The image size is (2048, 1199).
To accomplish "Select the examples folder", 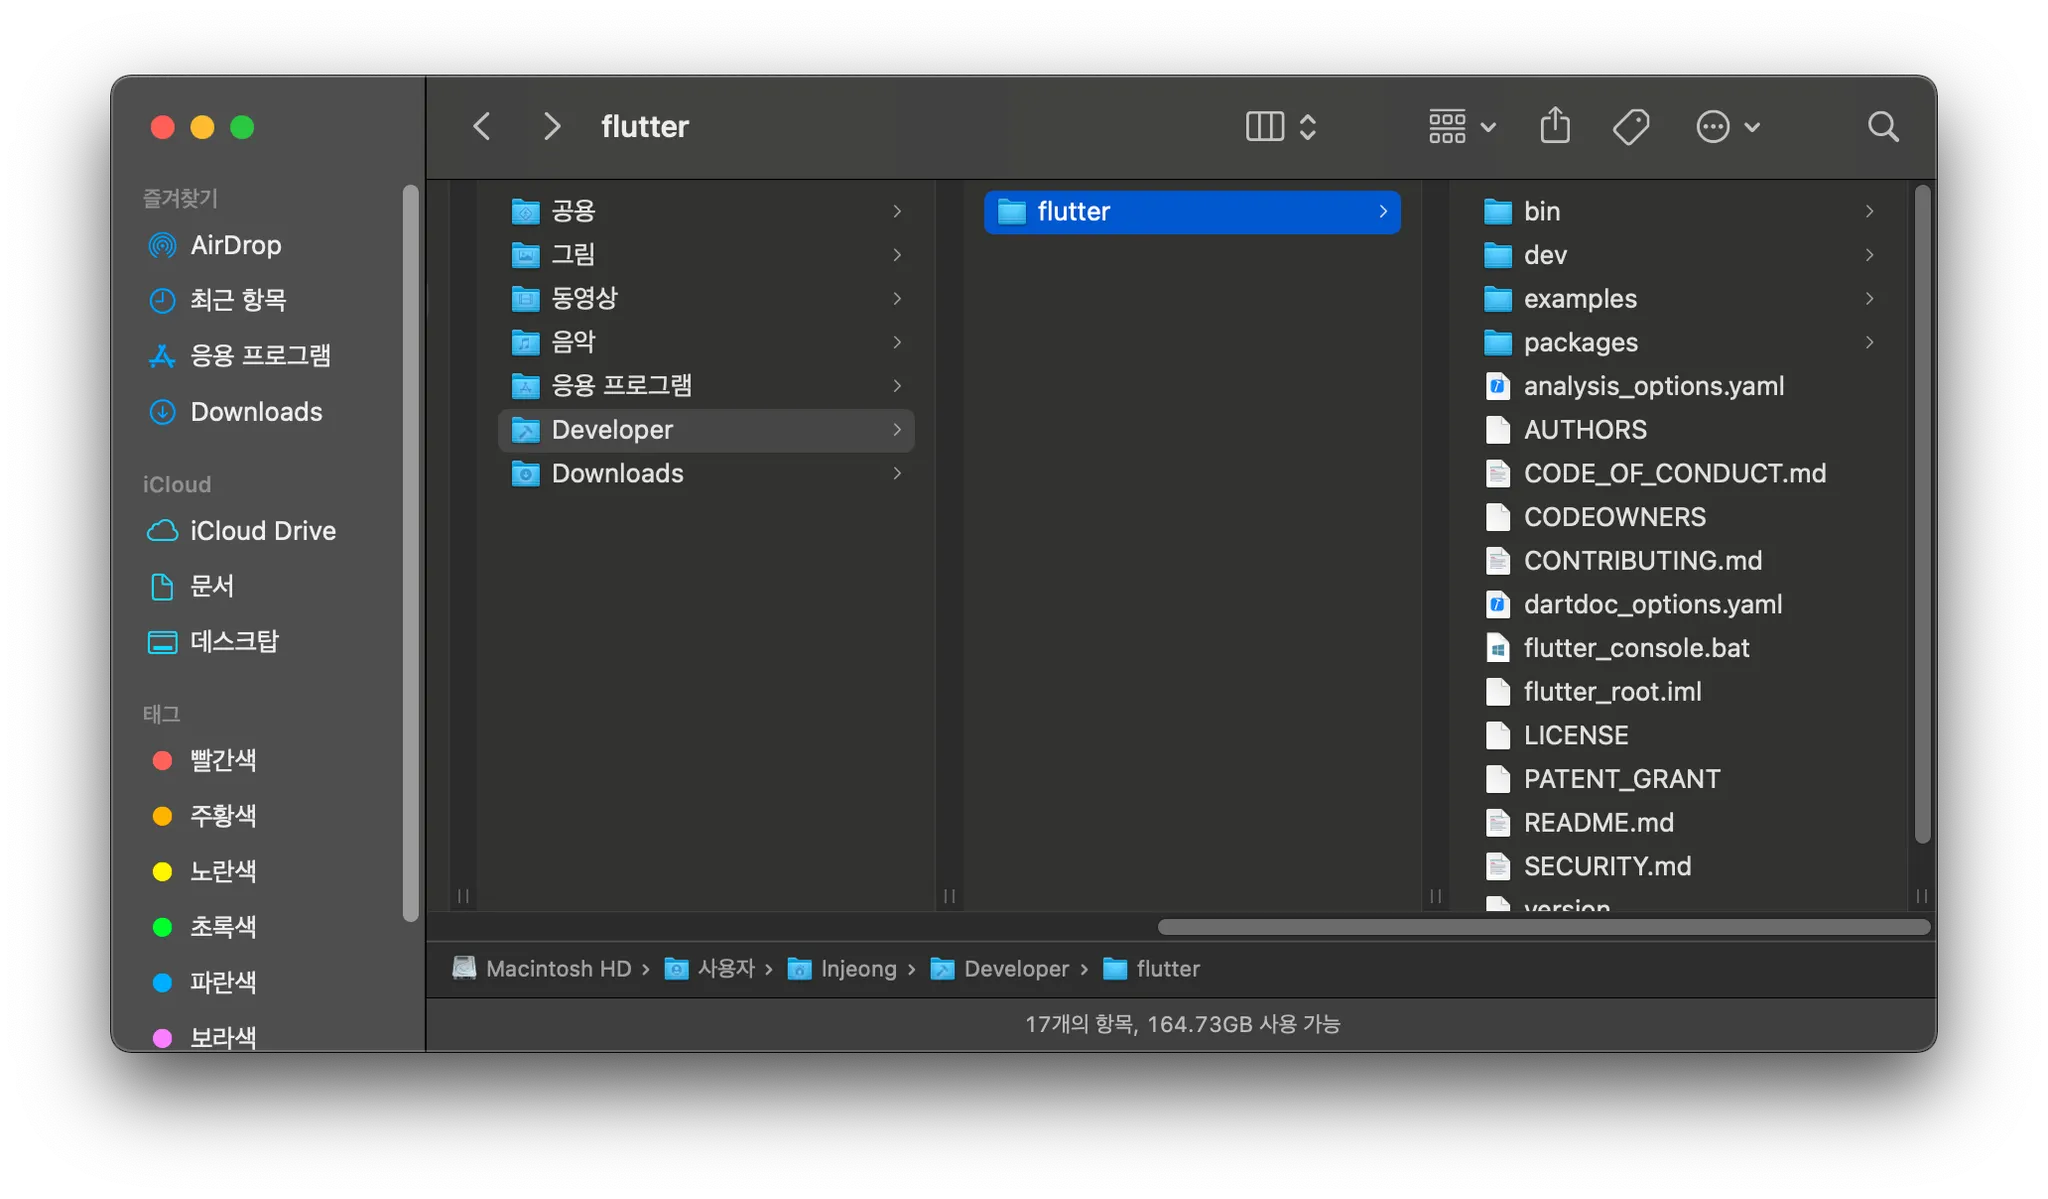I will click(1579, 299).
